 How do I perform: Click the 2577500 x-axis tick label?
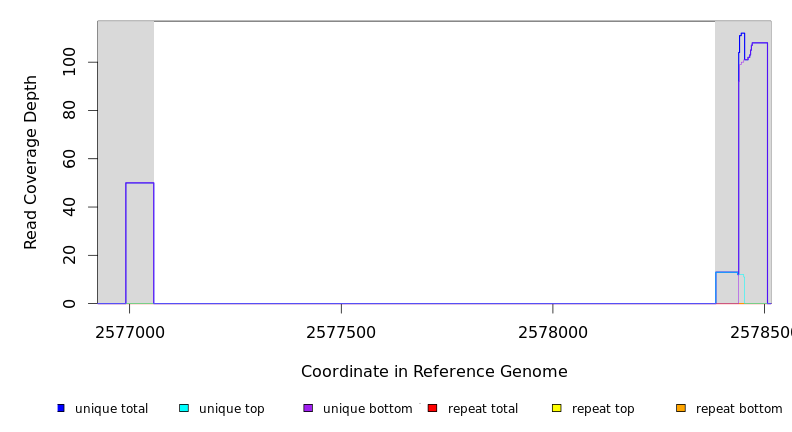click(x=341, y=332)
